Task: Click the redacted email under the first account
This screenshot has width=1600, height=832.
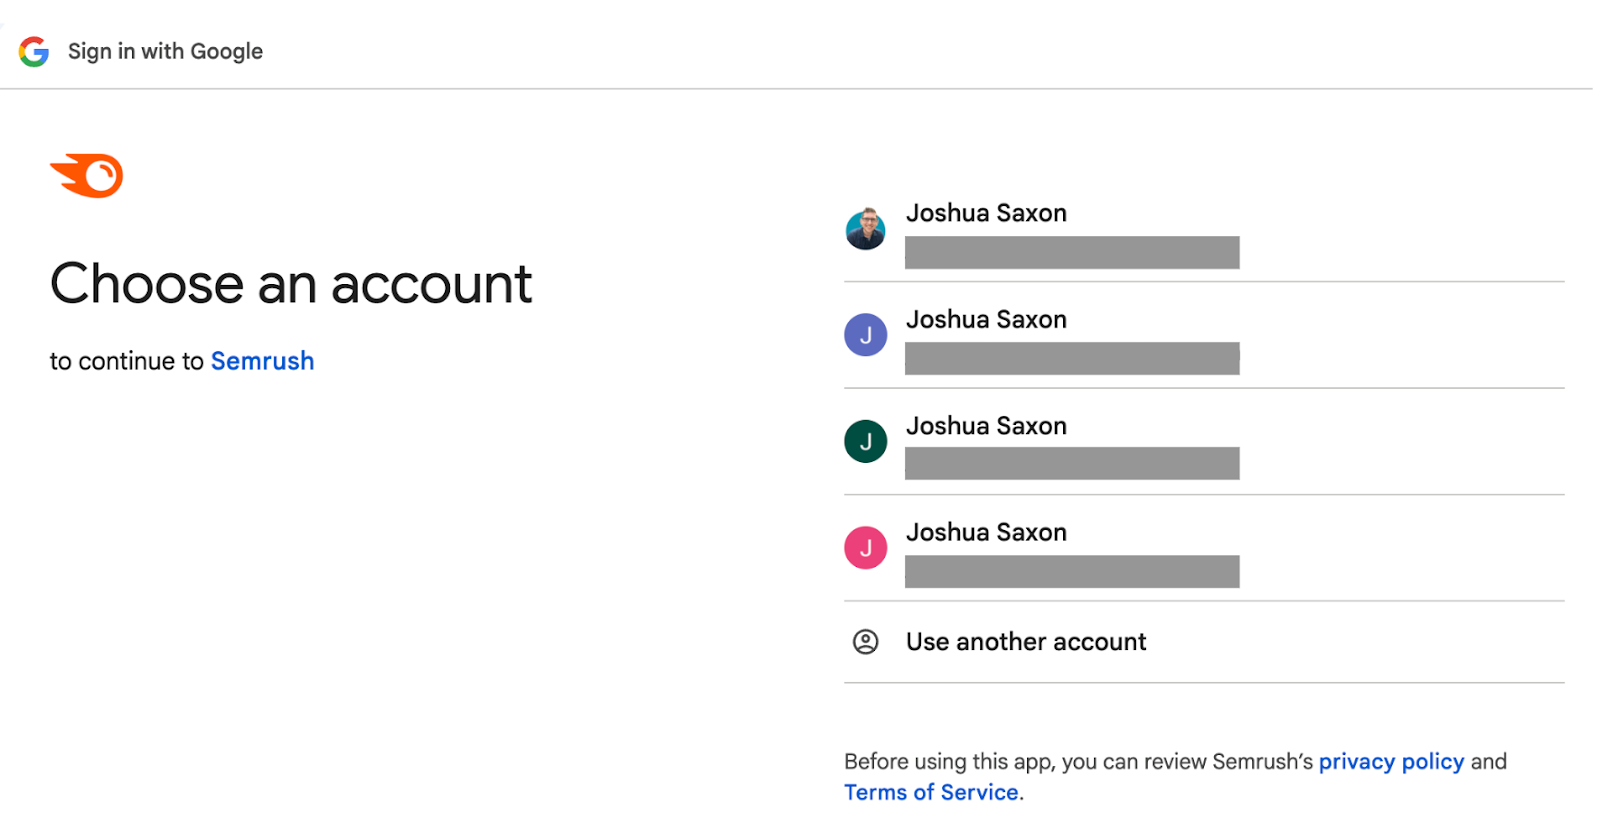Action: (1071, 253)
